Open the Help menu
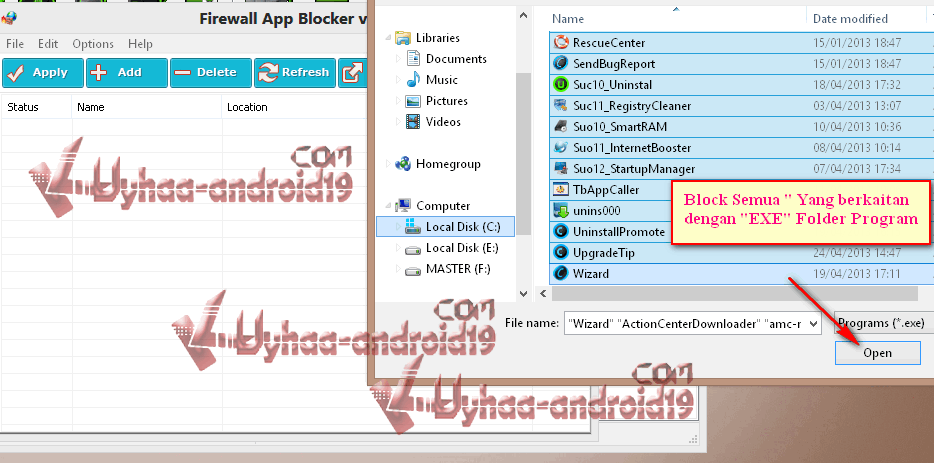This screenshot has width=934, height=463. click(x=141, y=44)
